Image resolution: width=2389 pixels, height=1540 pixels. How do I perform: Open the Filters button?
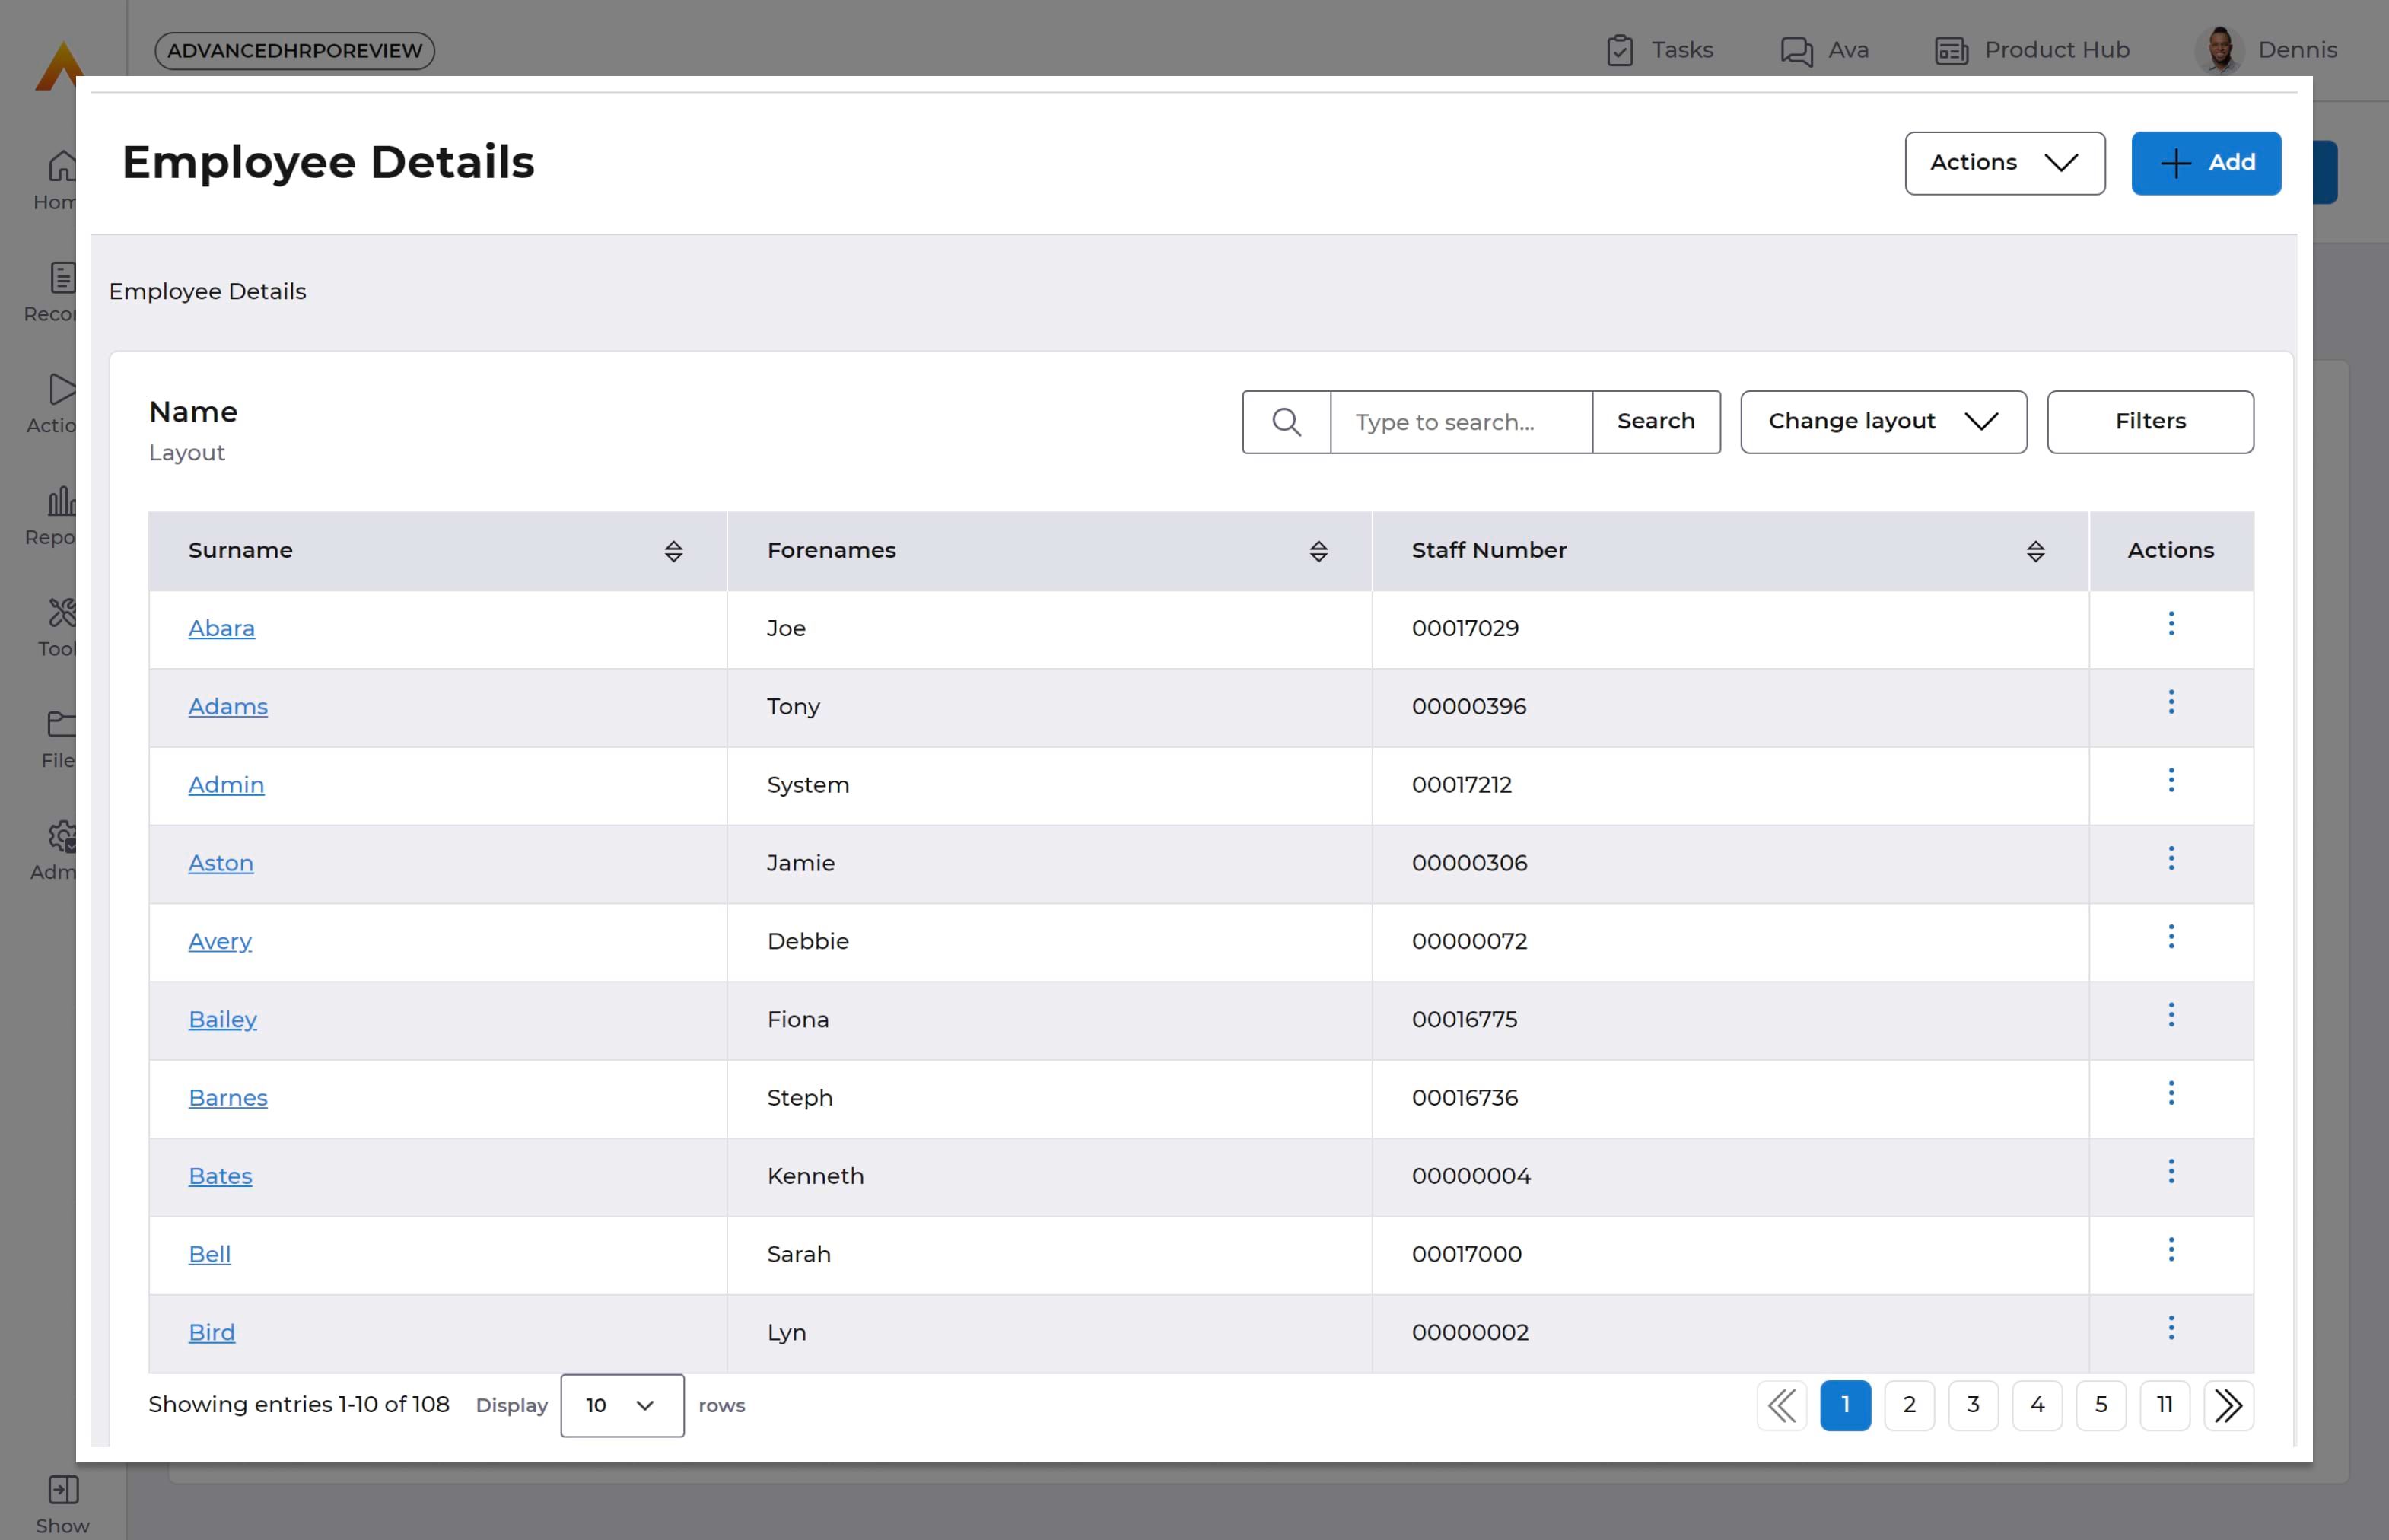coord(2150,422)
